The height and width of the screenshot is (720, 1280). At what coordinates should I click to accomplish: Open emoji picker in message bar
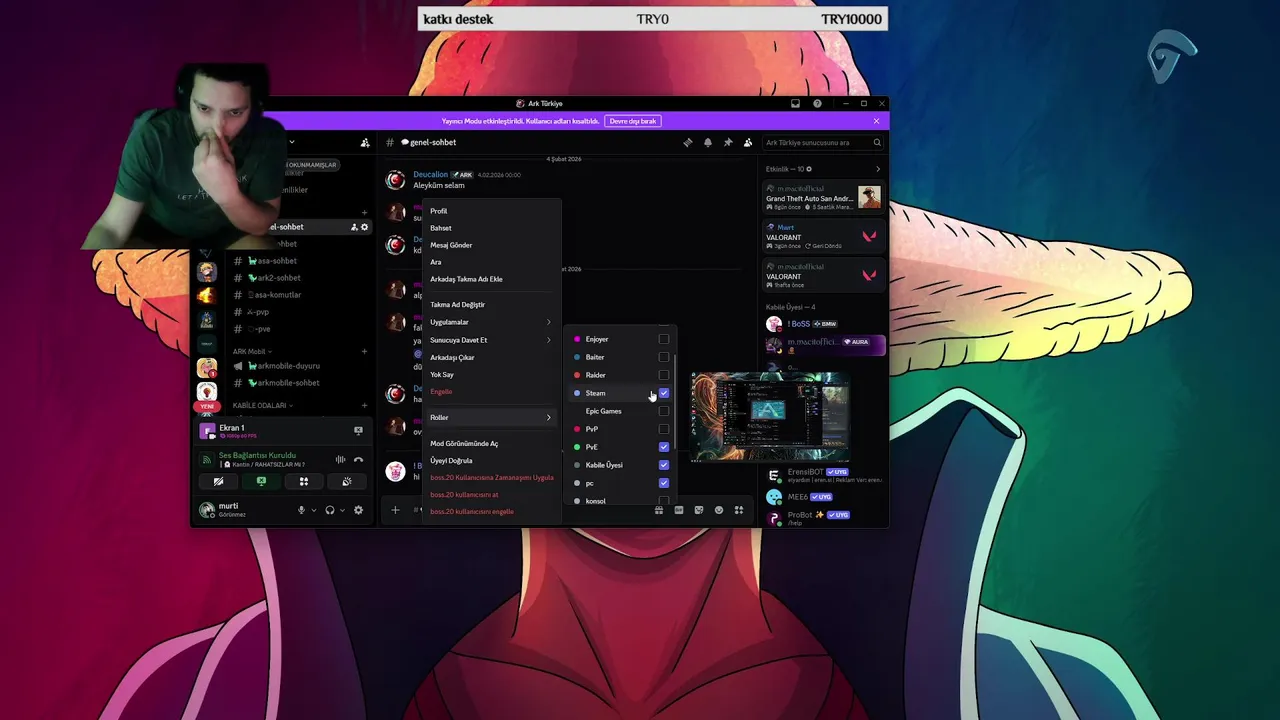(x=719, y=510)
